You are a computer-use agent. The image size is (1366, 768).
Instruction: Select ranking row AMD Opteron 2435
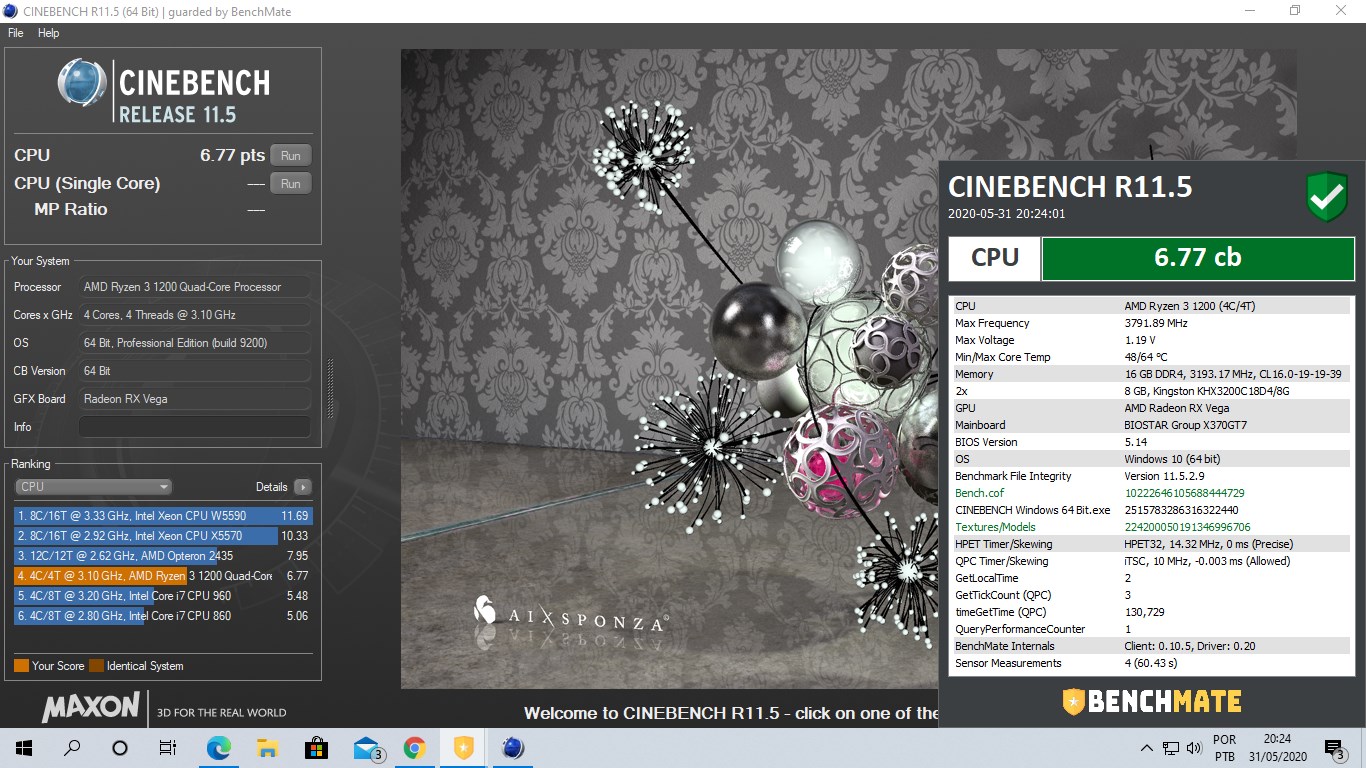163,556
